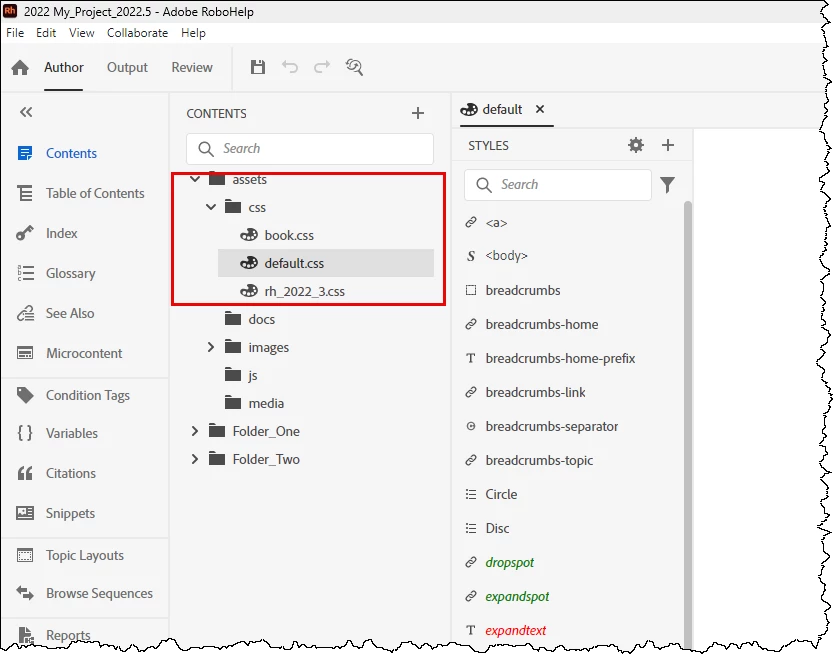Open the Index panel

coord(47,233)
